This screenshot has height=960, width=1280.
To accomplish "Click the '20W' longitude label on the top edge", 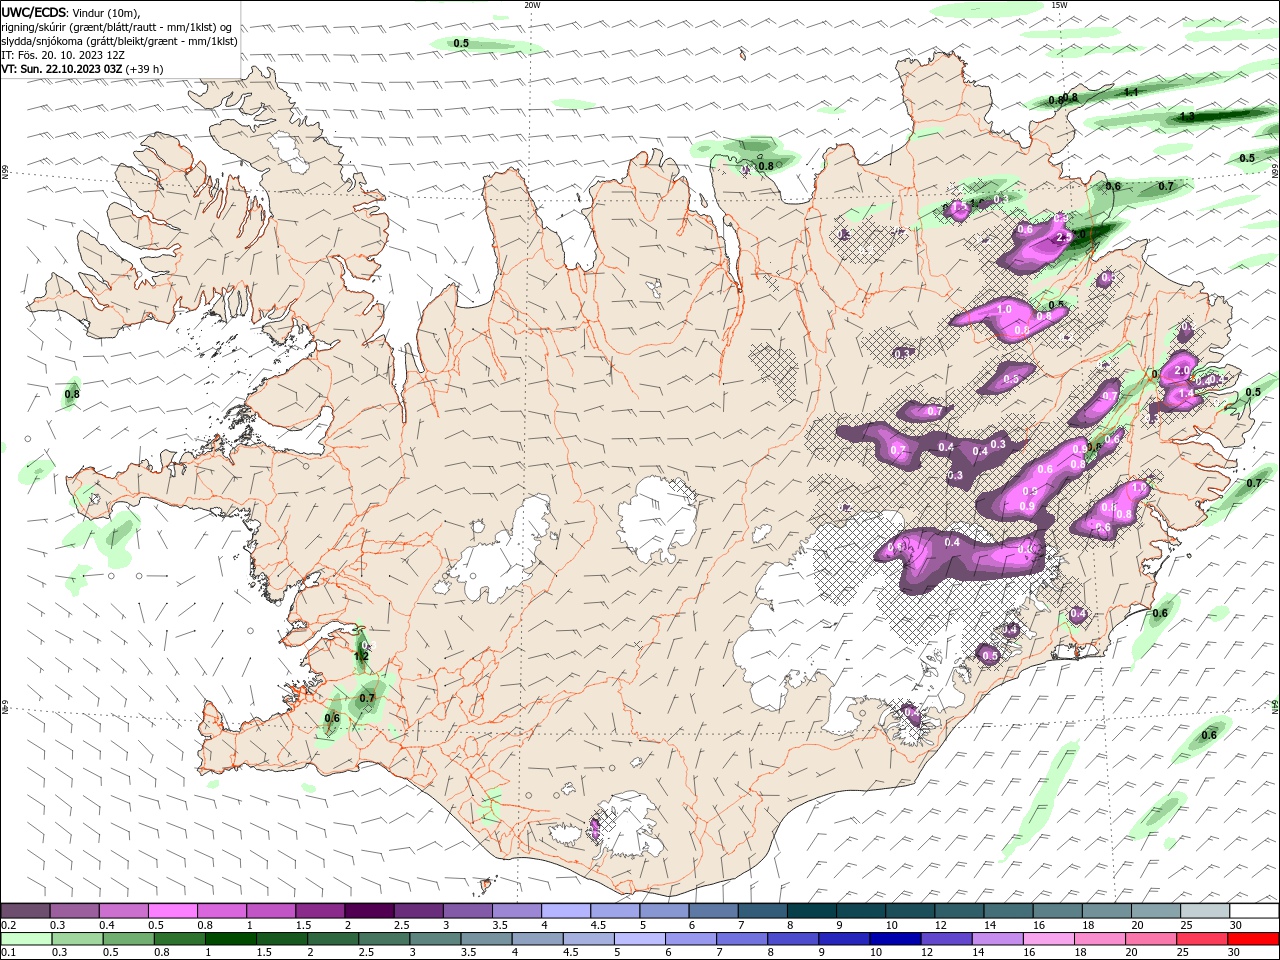I will [532, 5].
